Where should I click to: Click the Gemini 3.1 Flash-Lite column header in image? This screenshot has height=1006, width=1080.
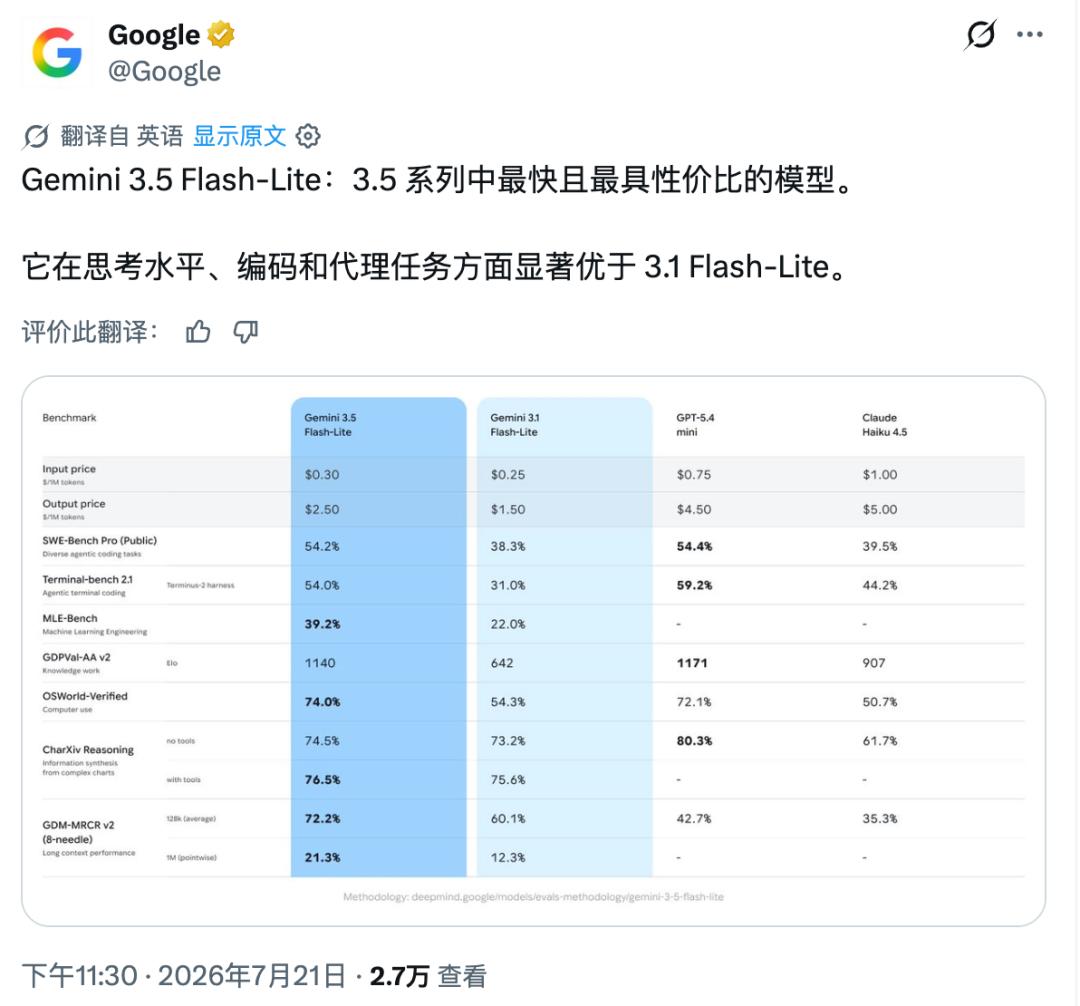click(x=515, y=425)
